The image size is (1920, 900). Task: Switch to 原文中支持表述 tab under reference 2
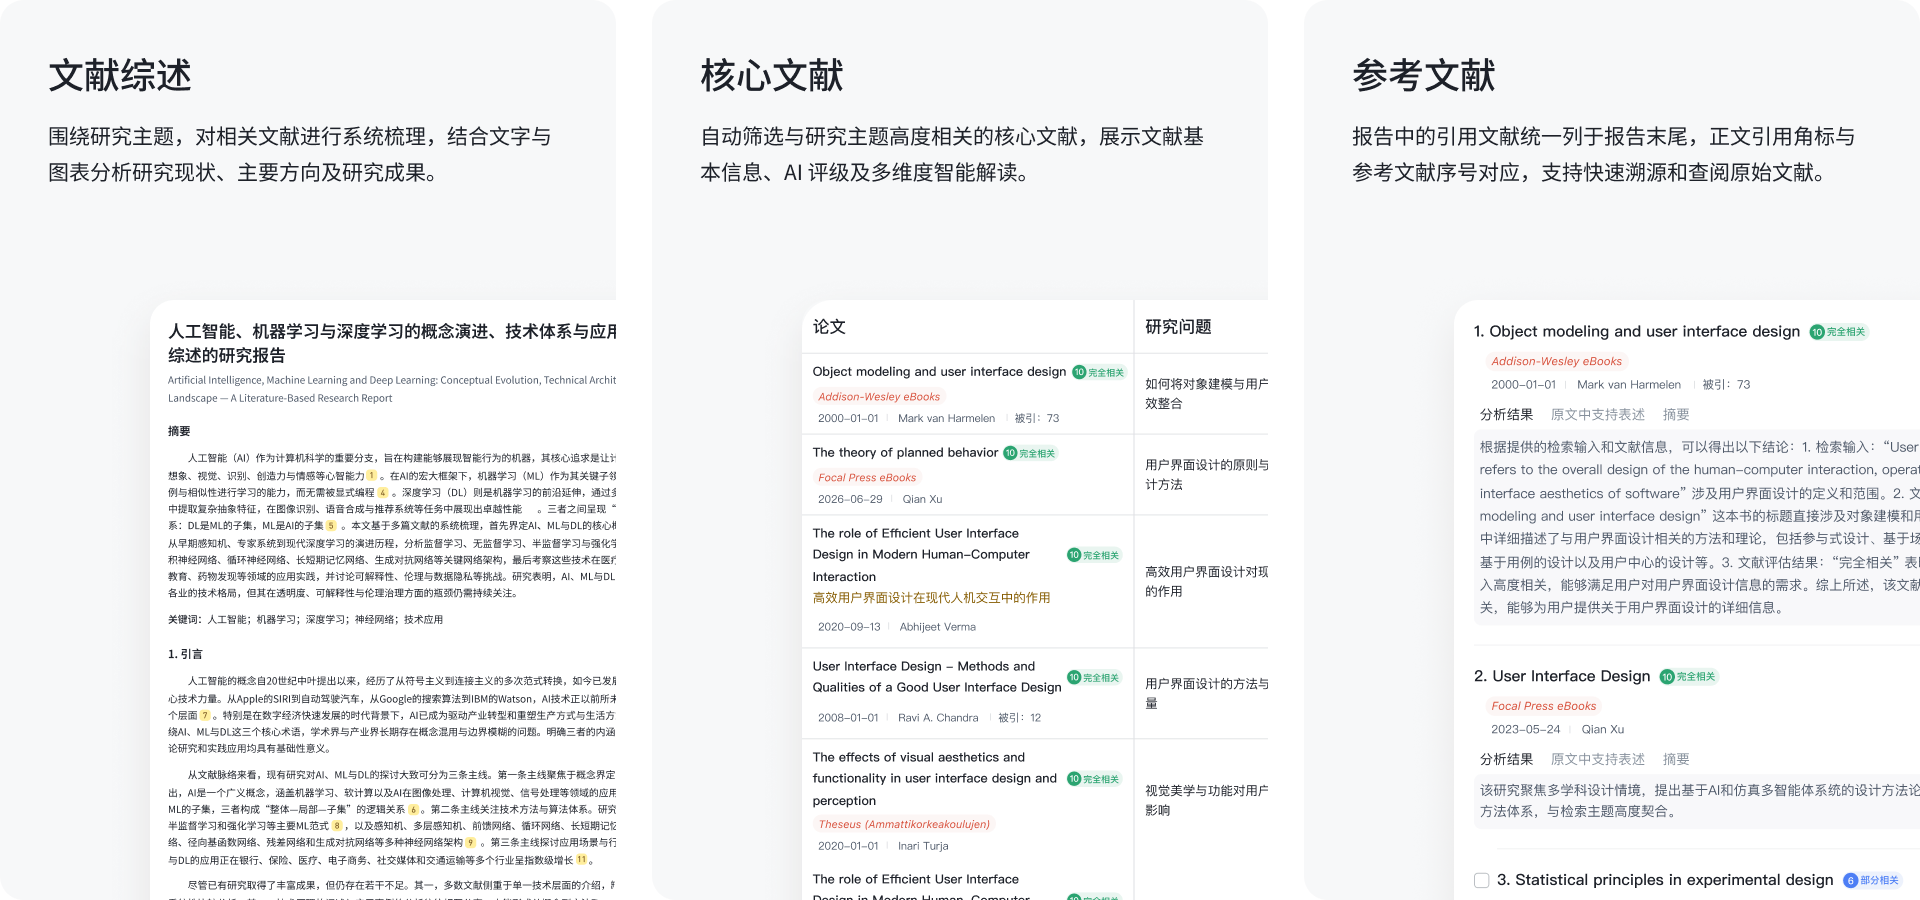[1598, 760]
